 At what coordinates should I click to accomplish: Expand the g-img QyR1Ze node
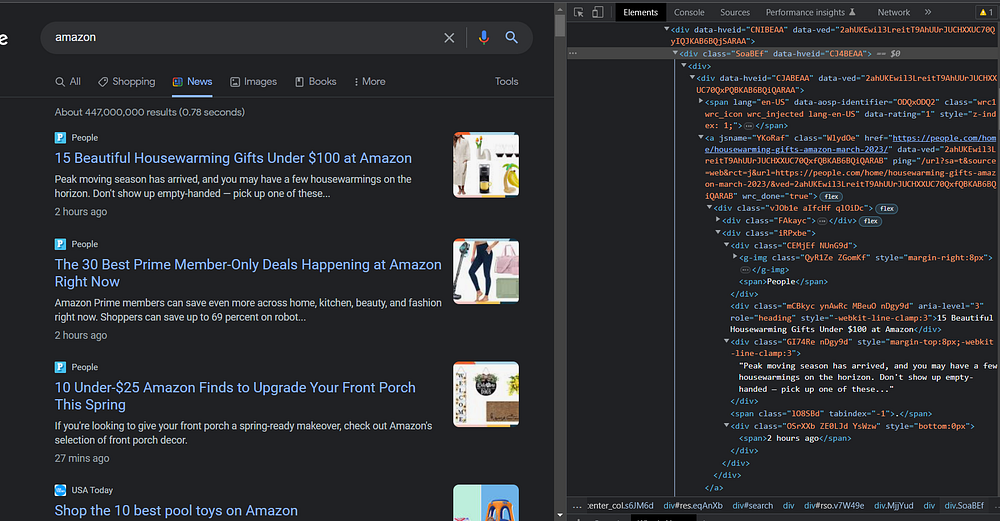[735, 256]
